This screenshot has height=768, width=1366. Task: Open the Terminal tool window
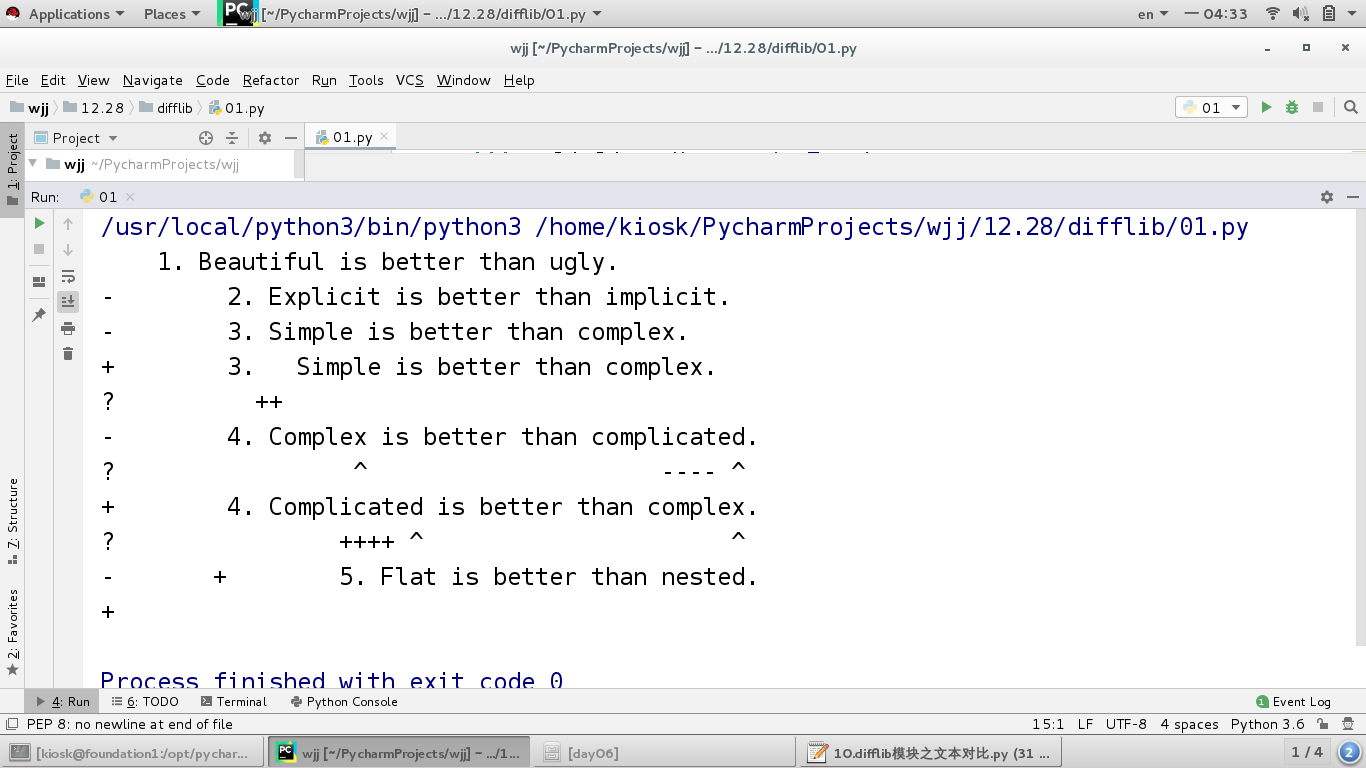233,701
